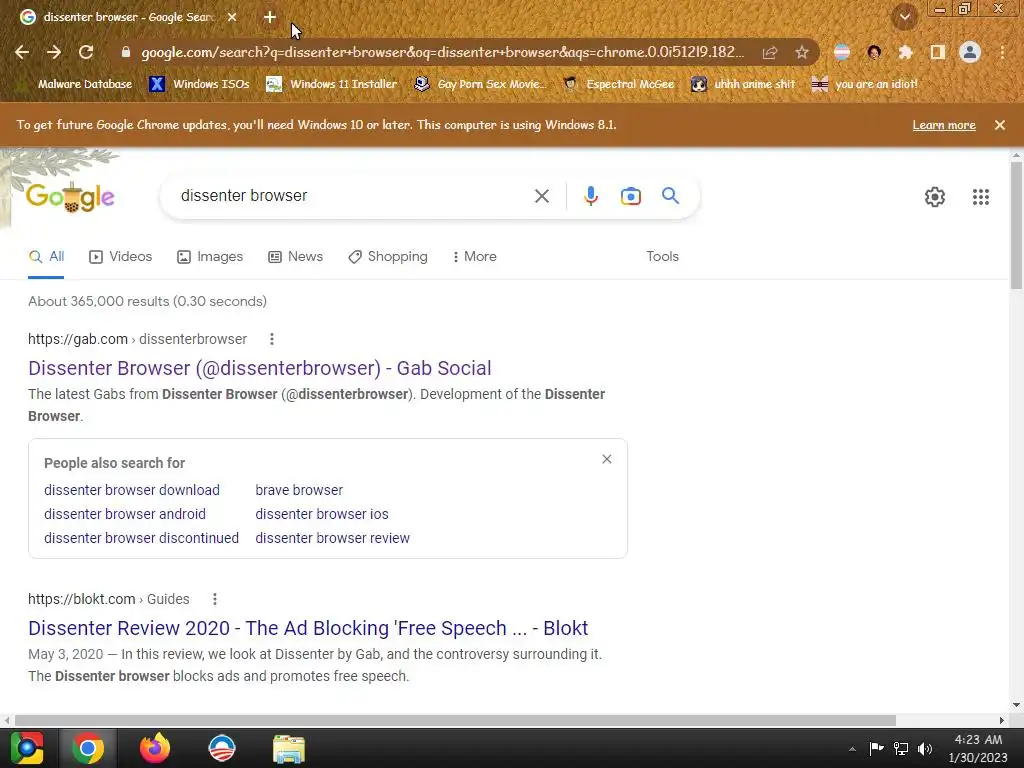Click into the search box text field
Viewport: 1024px width, 768px height.
(x=353, y=196)
